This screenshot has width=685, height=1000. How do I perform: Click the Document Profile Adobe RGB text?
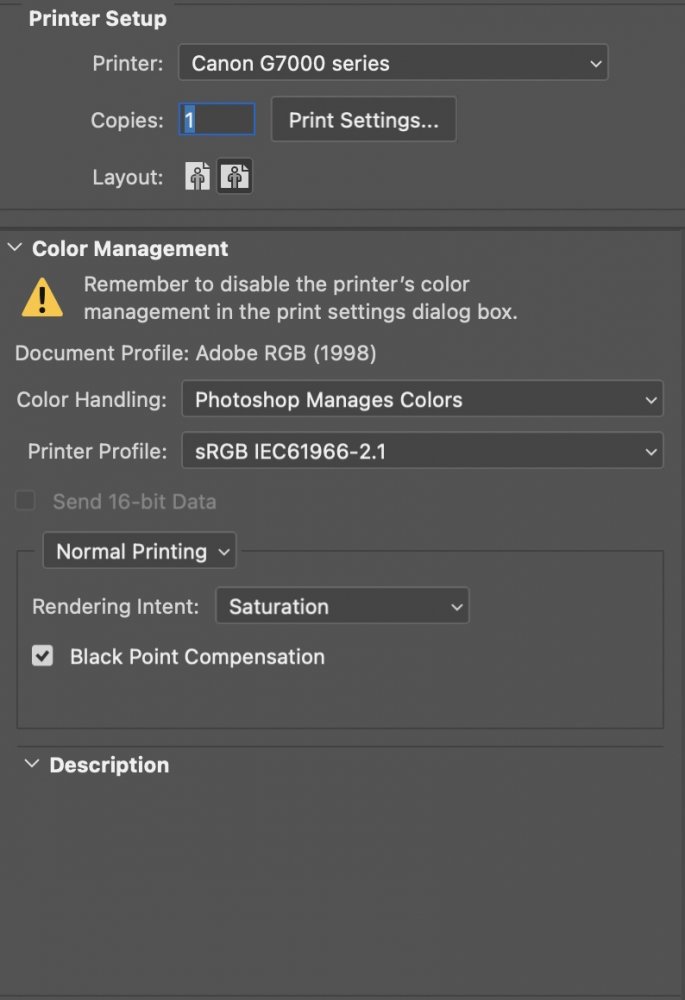click(x=196, y=353)
